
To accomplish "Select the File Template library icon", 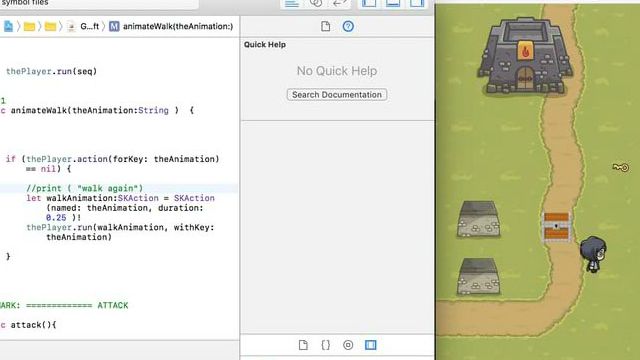I will click(303, 345).
